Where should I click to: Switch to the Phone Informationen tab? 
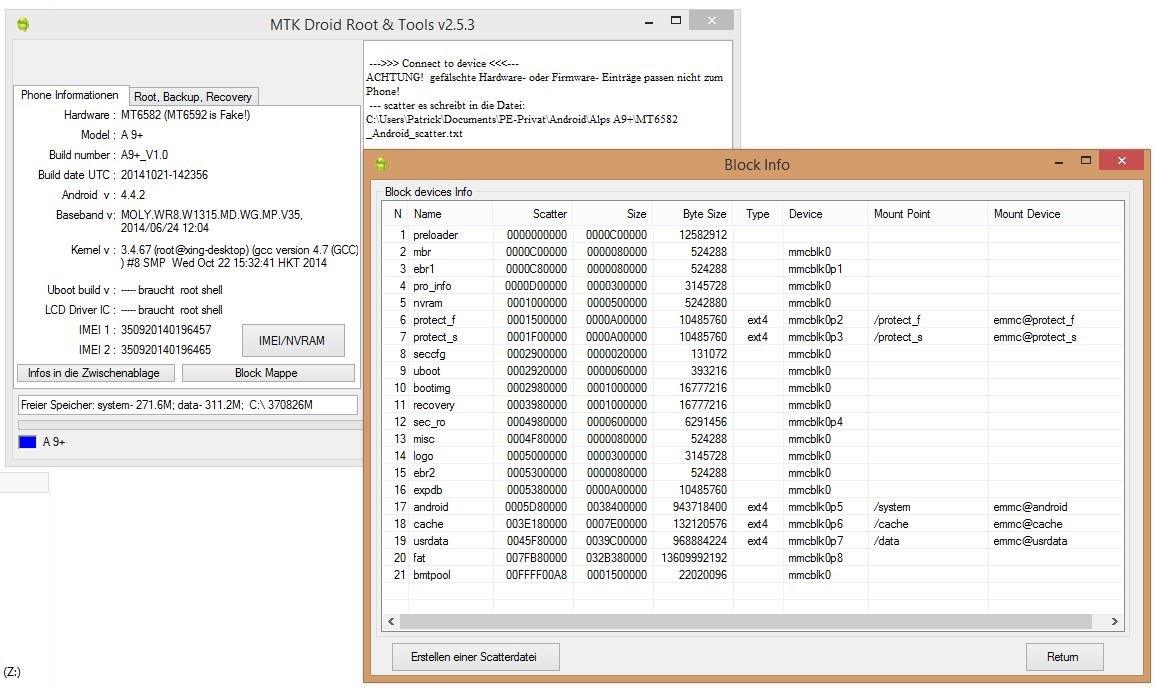pos(69,95)
